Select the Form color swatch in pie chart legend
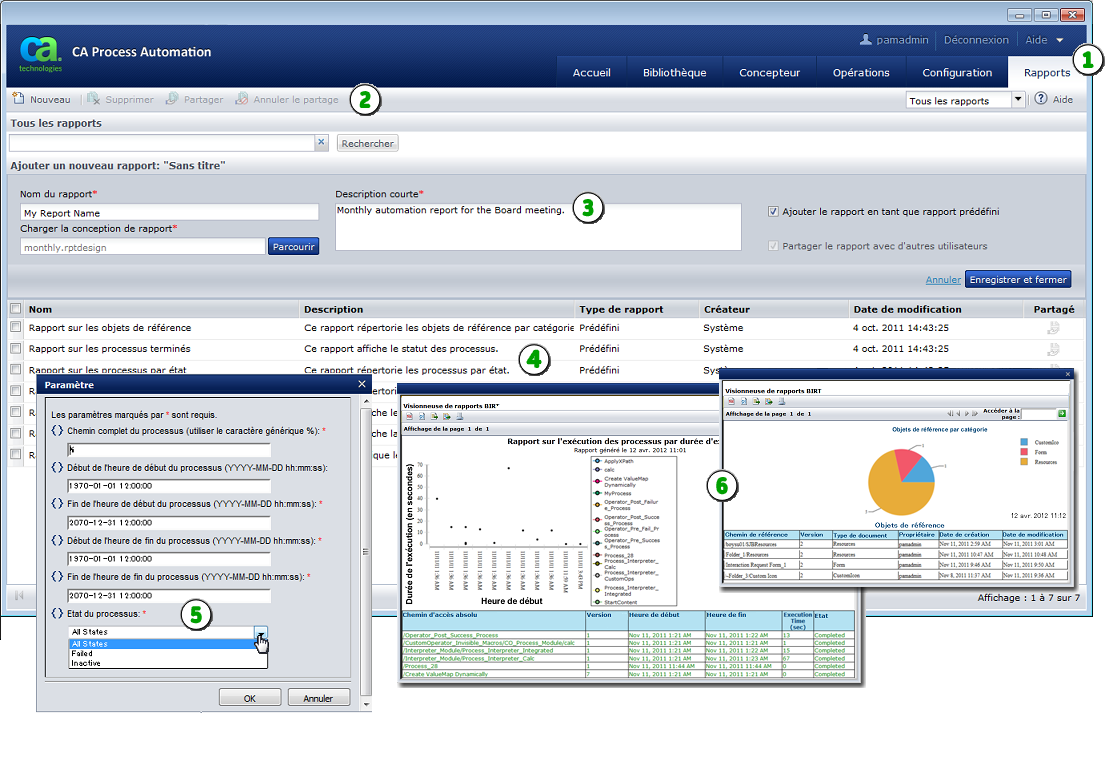The height and width of the screenshot is (760, 1120). [1022, 452]
